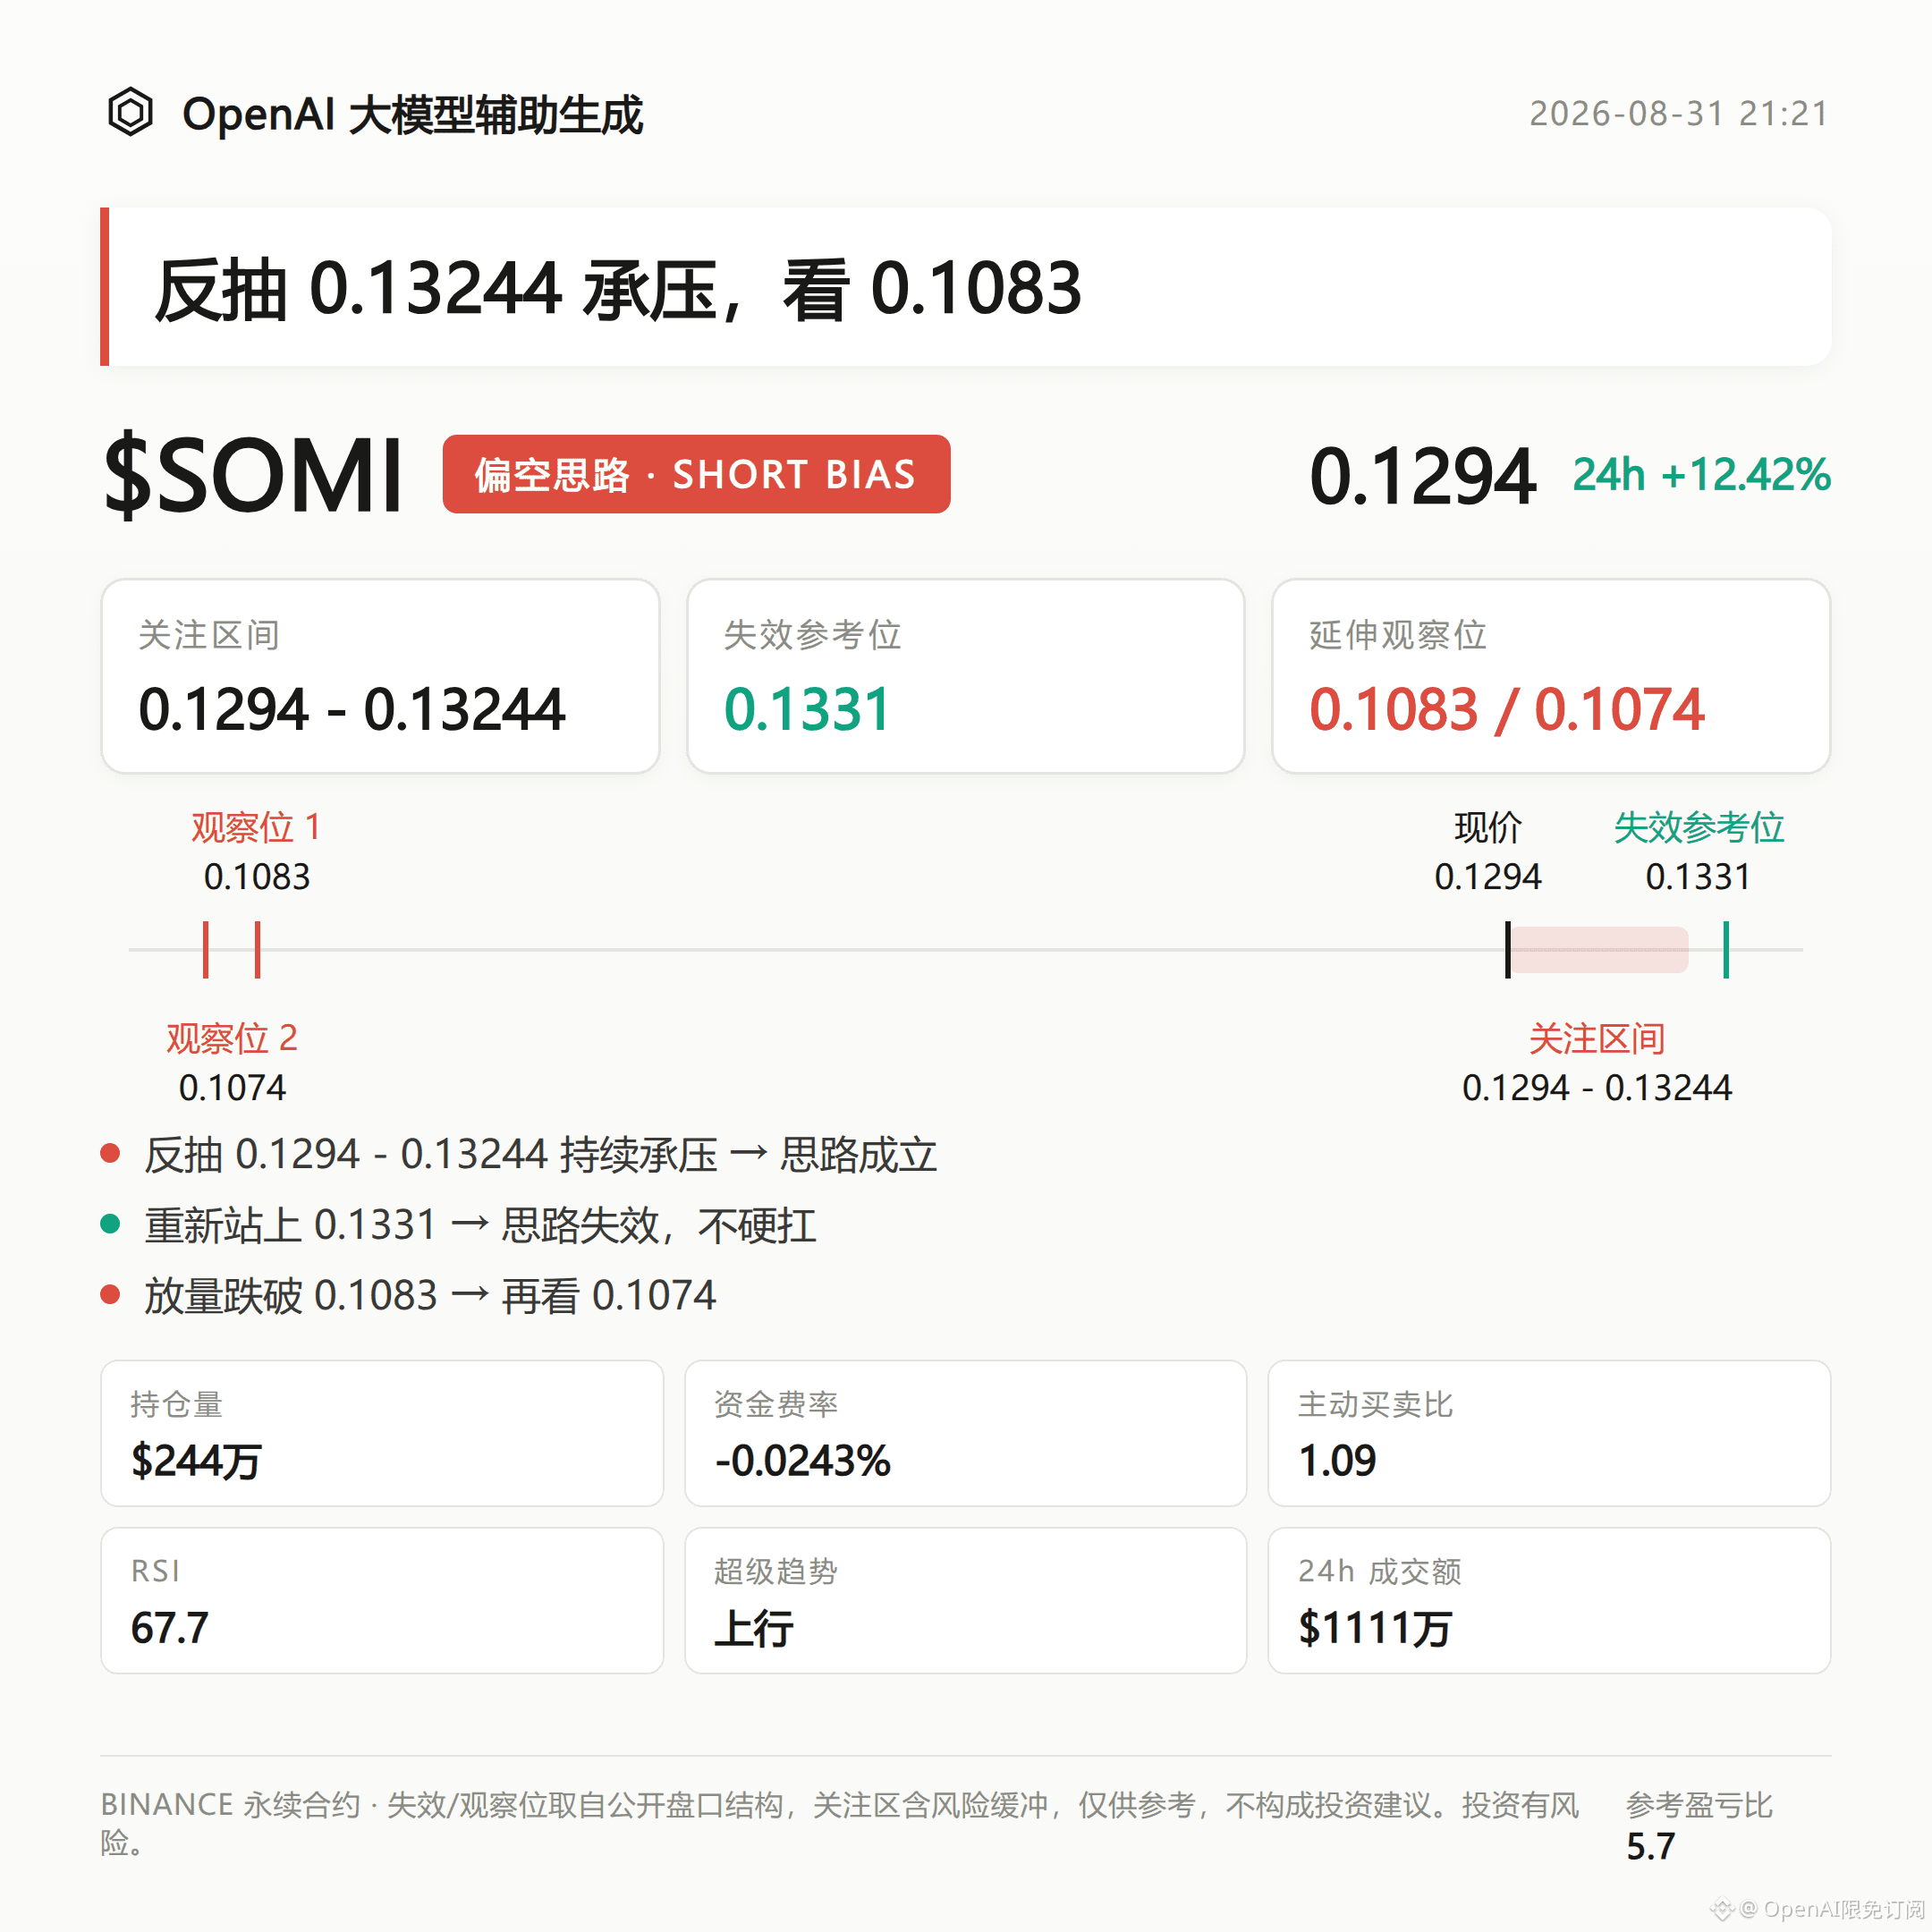The width and height of the screenshot is (1932, 1932).
Task: Click the 观察位 1 label above the price line
Action: pyautogui.click(x=256, y=828)
